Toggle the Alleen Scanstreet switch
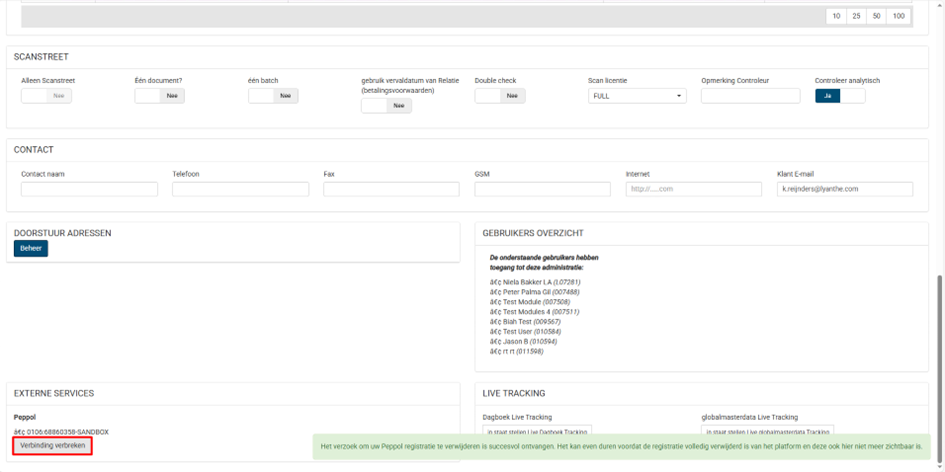Screen dimensions: 945x472 (46, 96)
